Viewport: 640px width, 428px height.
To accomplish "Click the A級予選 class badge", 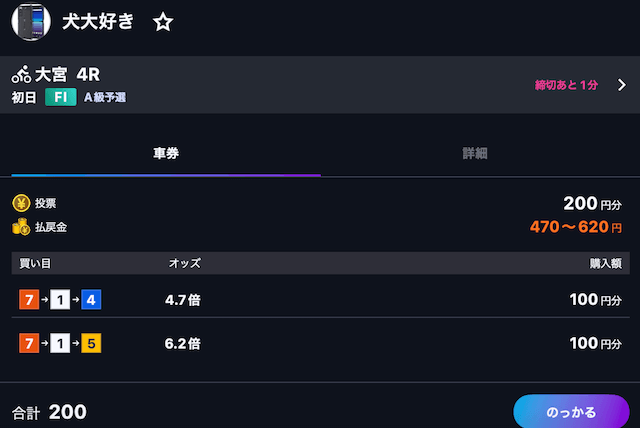I will coord(105,97).
